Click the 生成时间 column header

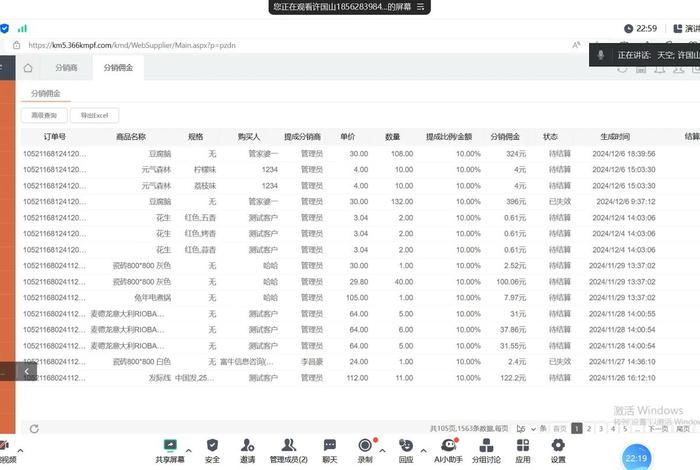(615, 137)
